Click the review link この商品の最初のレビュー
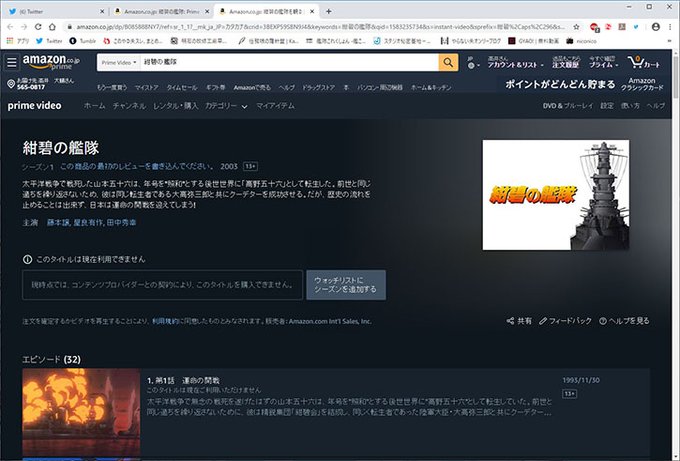The width and height of the screenshot is (680, 461). pos(136,167)
